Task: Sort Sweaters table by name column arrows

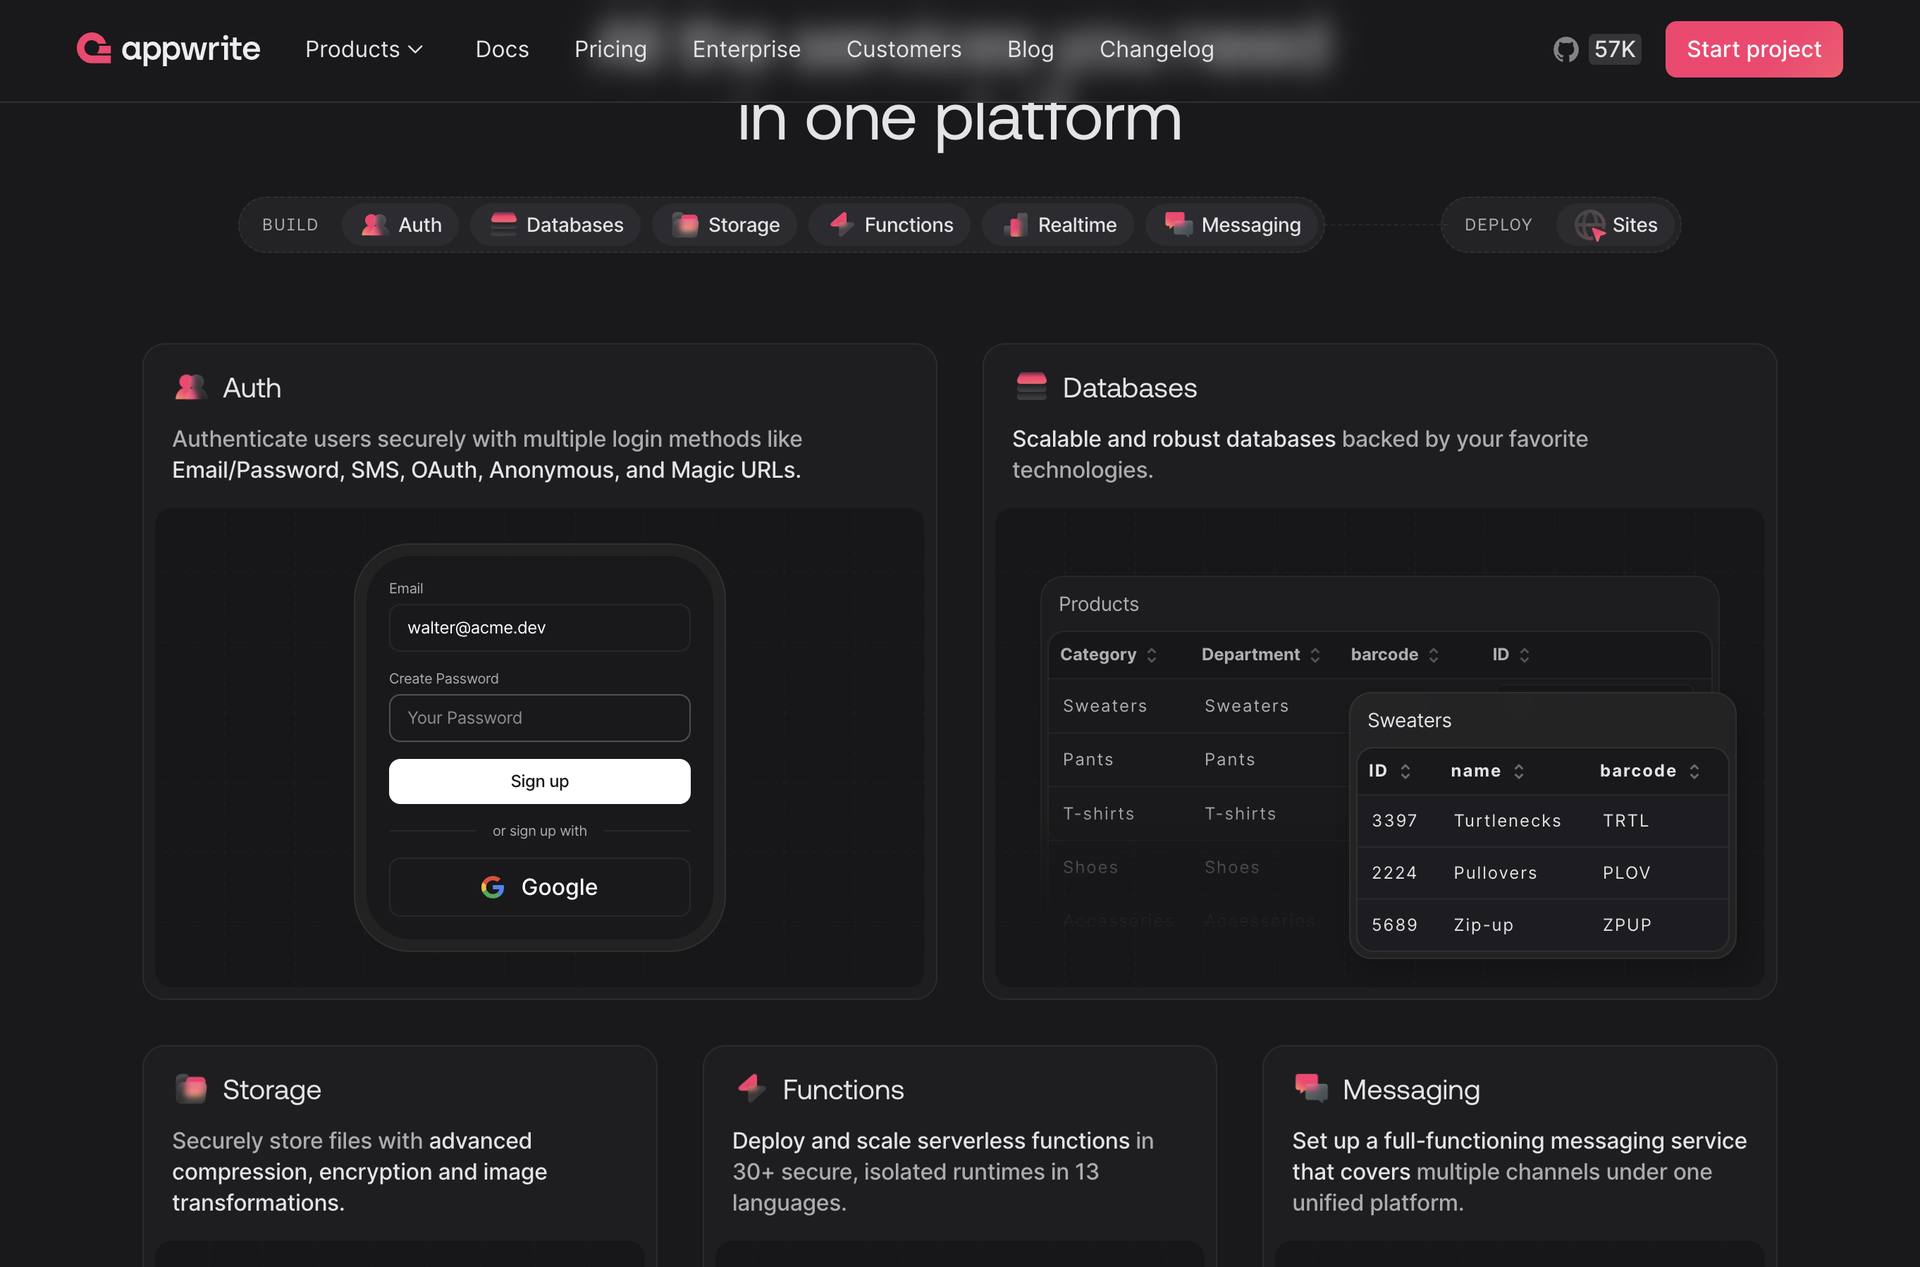Action: pyautogui.click(x=1519, y=771)
